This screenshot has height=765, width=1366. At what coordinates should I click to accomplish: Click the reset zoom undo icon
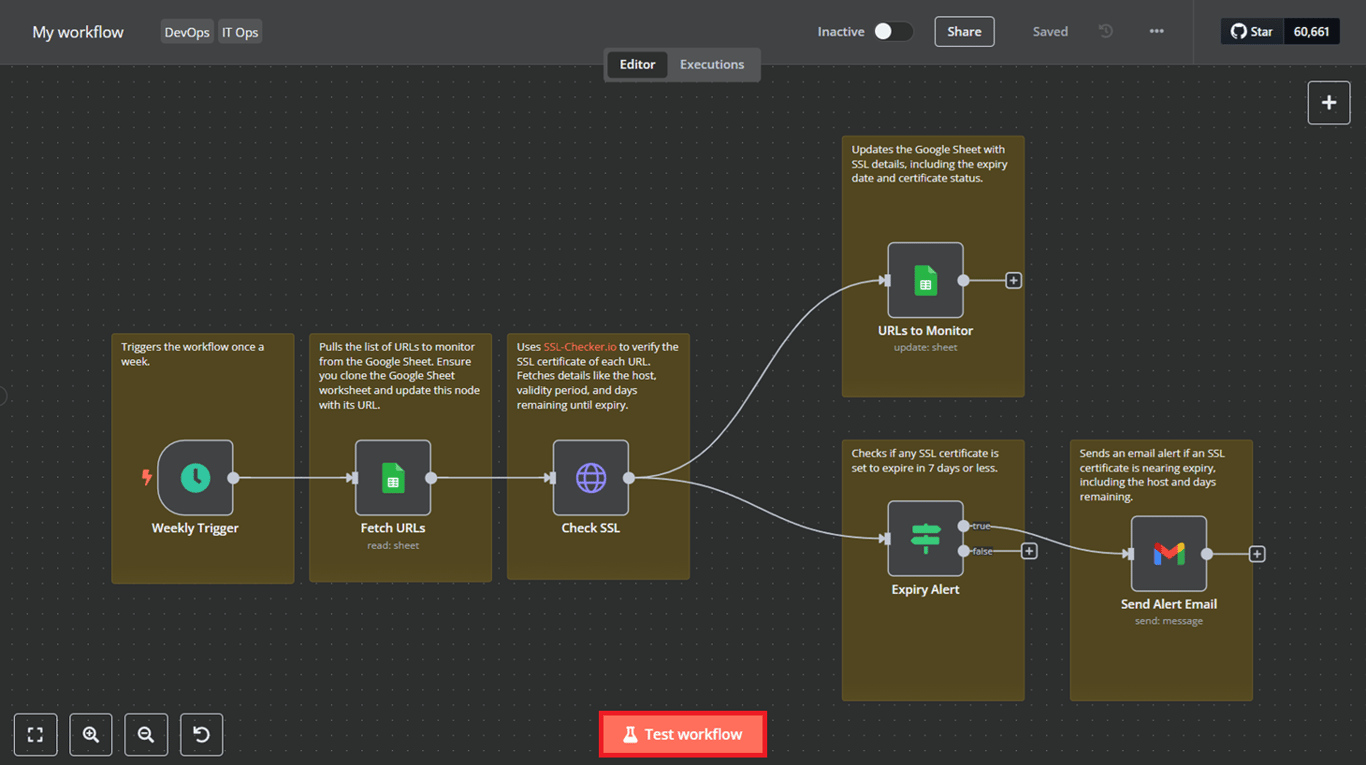coord(201,734)
